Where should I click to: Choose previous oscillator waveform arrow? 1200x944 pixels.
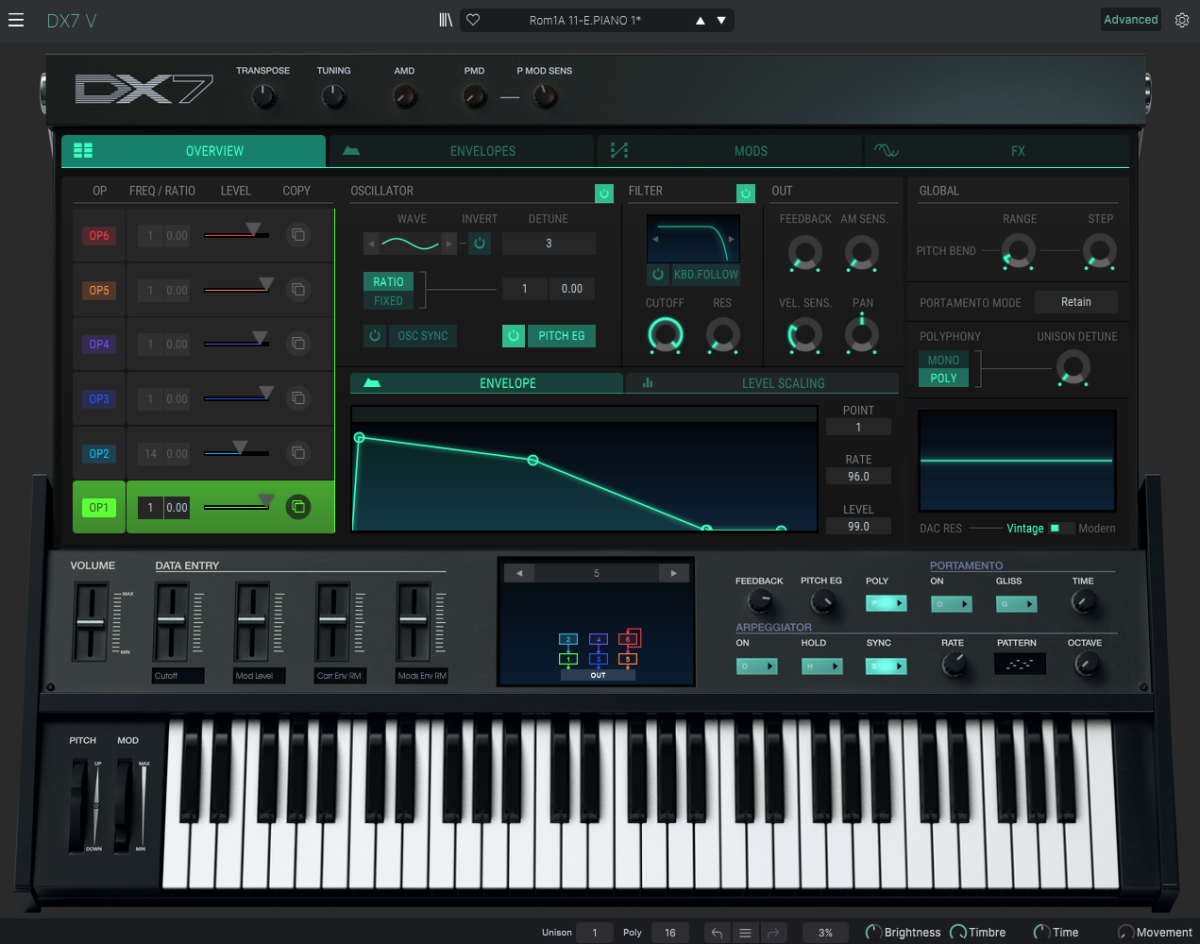click(x=371, y=243)
